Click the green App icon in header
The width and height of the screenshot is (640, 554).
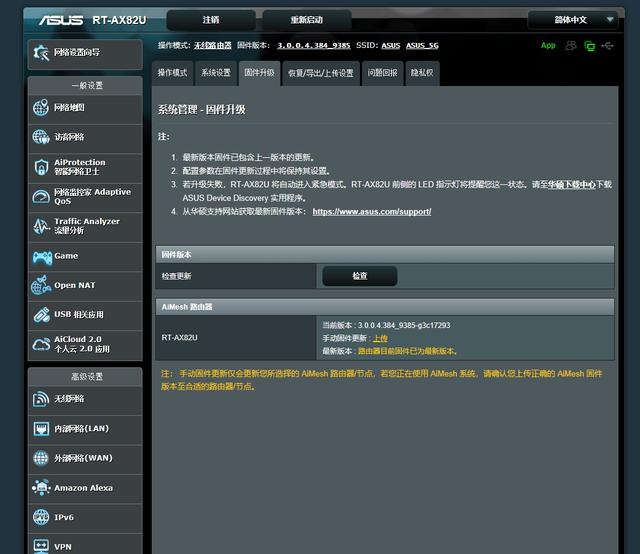548,45
